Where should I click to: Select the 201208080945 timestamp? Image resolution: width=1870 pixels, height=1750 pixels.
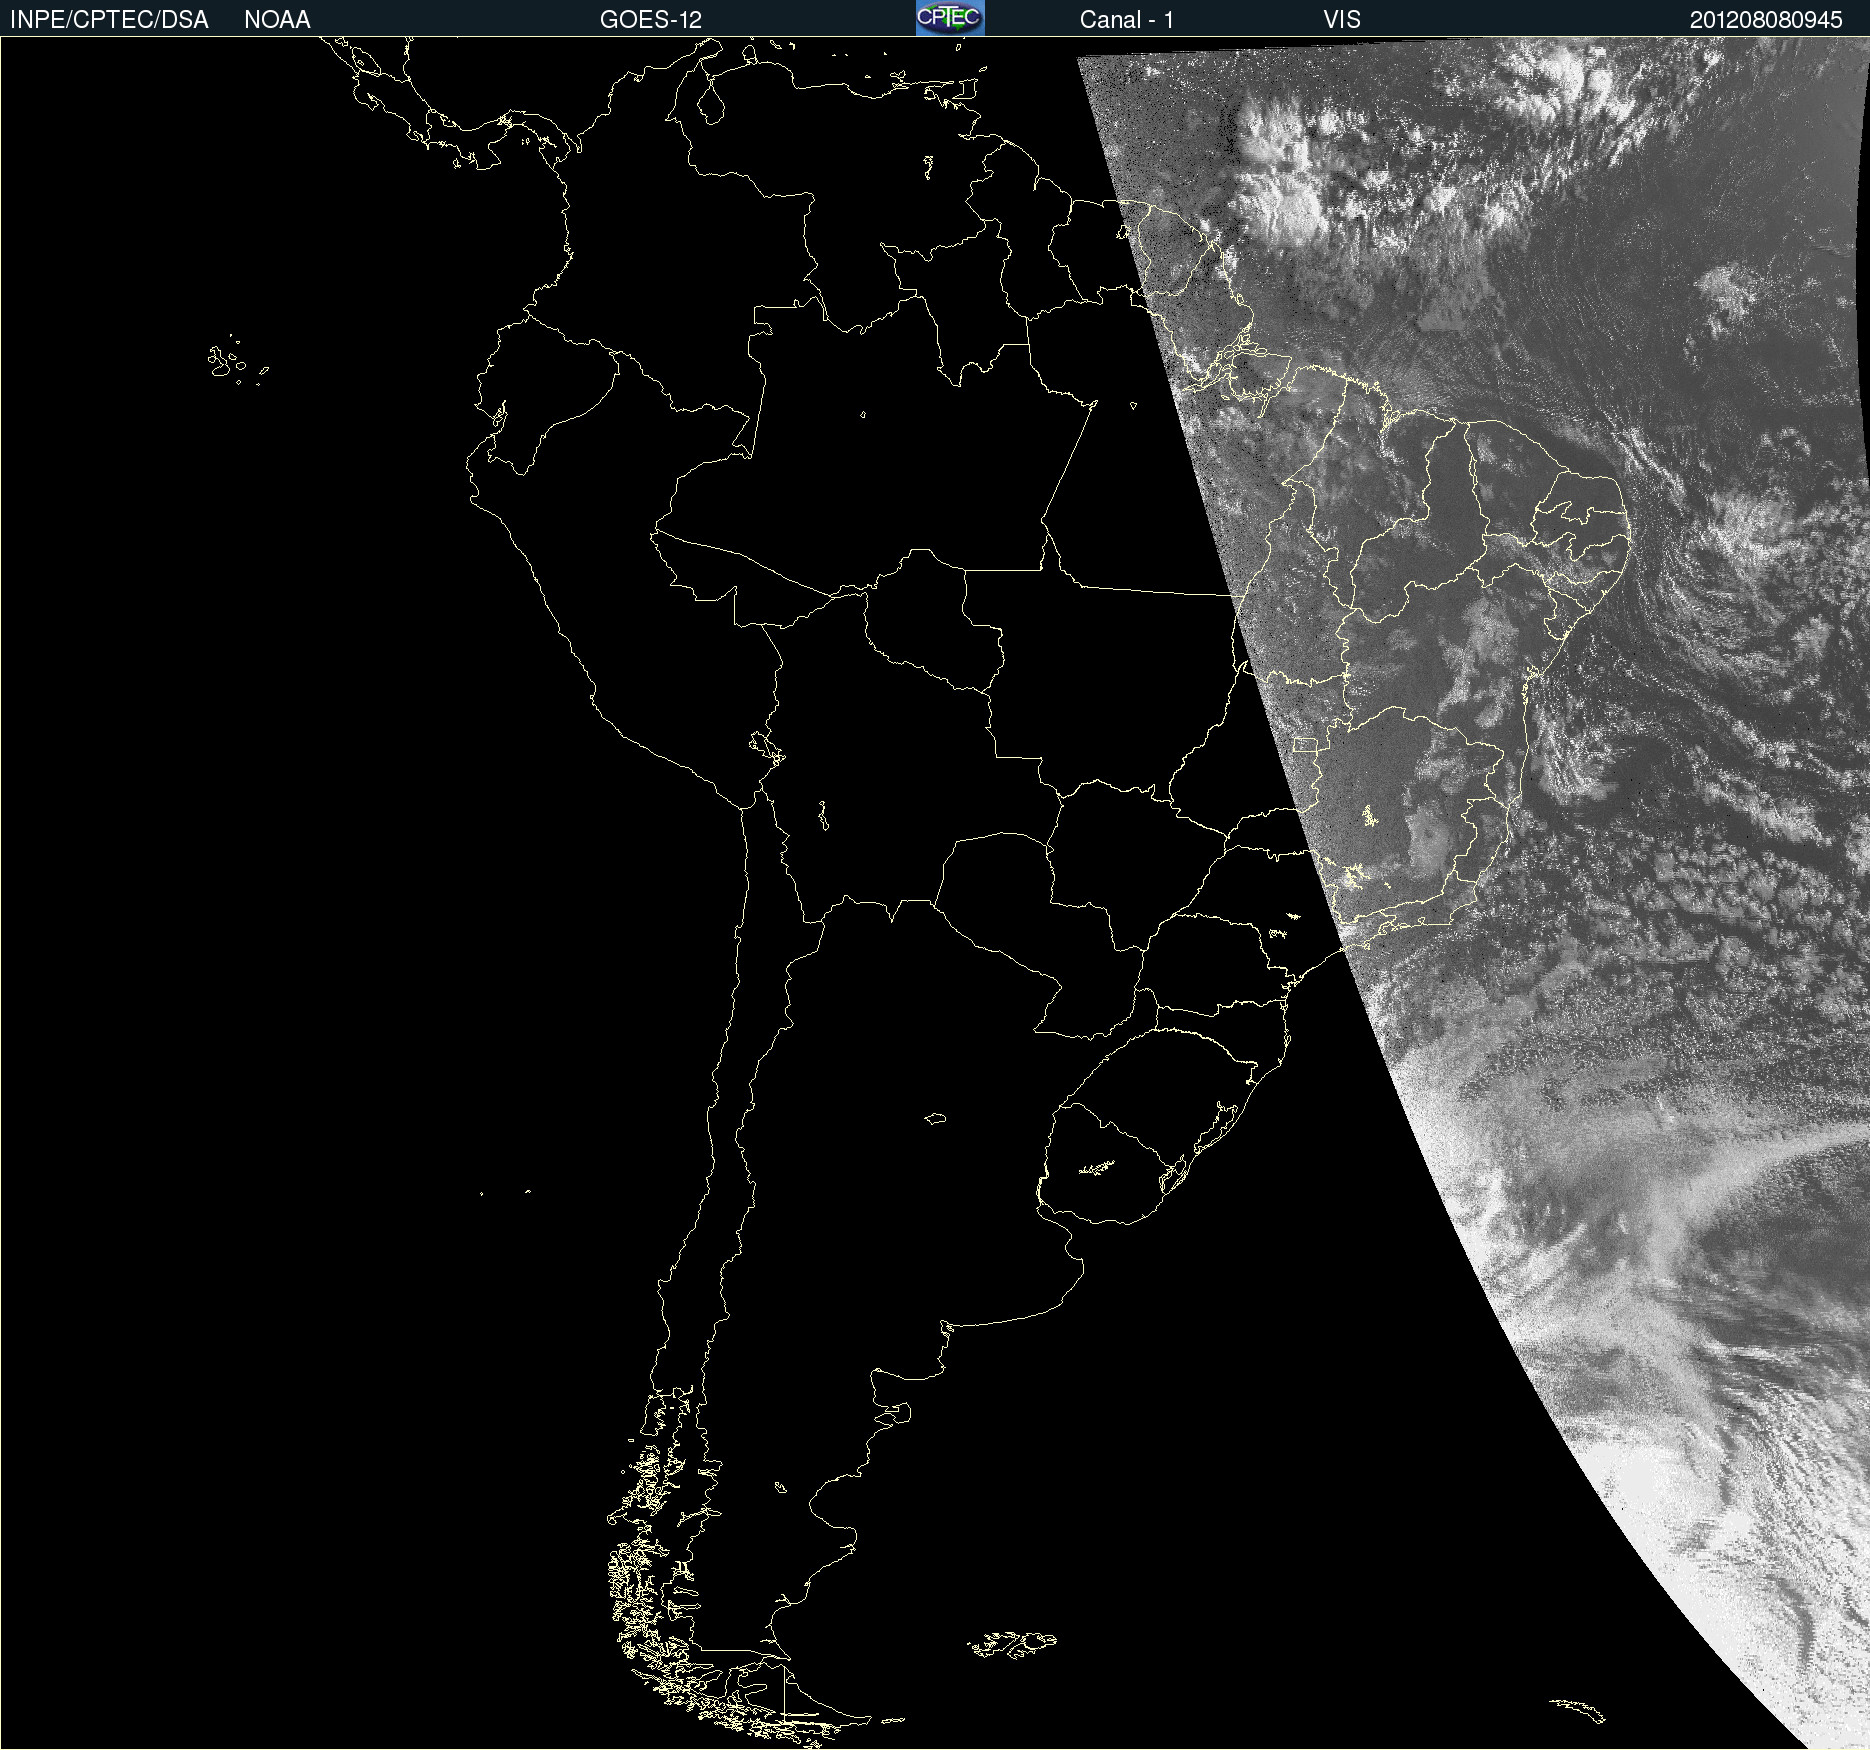[x=1766, y=20]
